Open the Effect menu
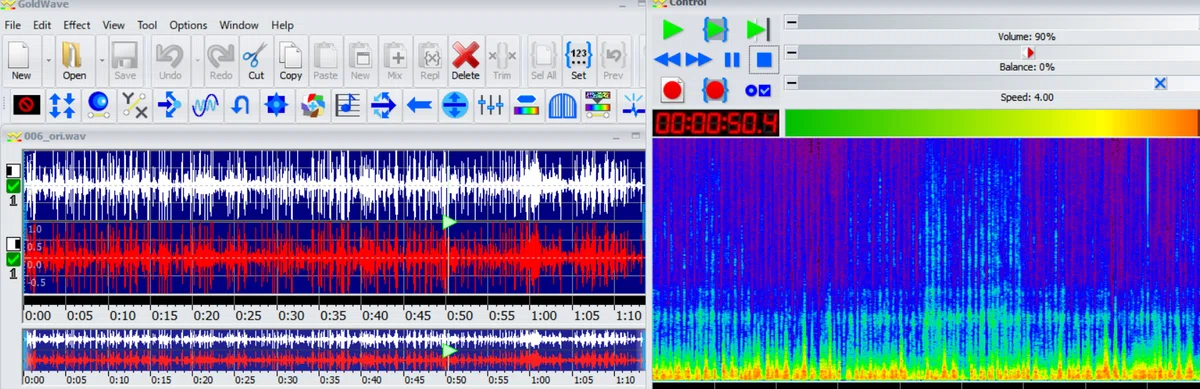This screenshot has height=389, width=1200. (77, 25)
